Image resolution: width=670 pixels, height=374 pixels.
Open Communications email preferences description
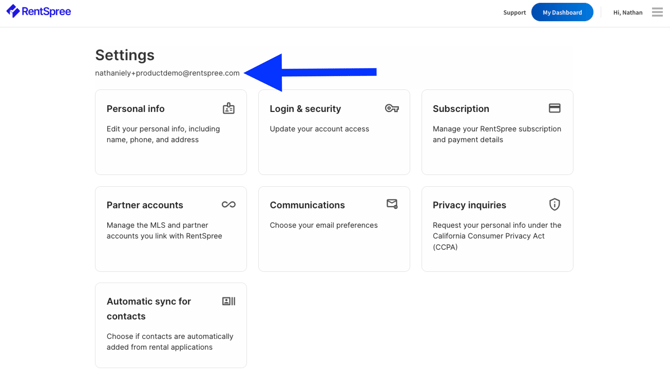click(x=323, y=225)
